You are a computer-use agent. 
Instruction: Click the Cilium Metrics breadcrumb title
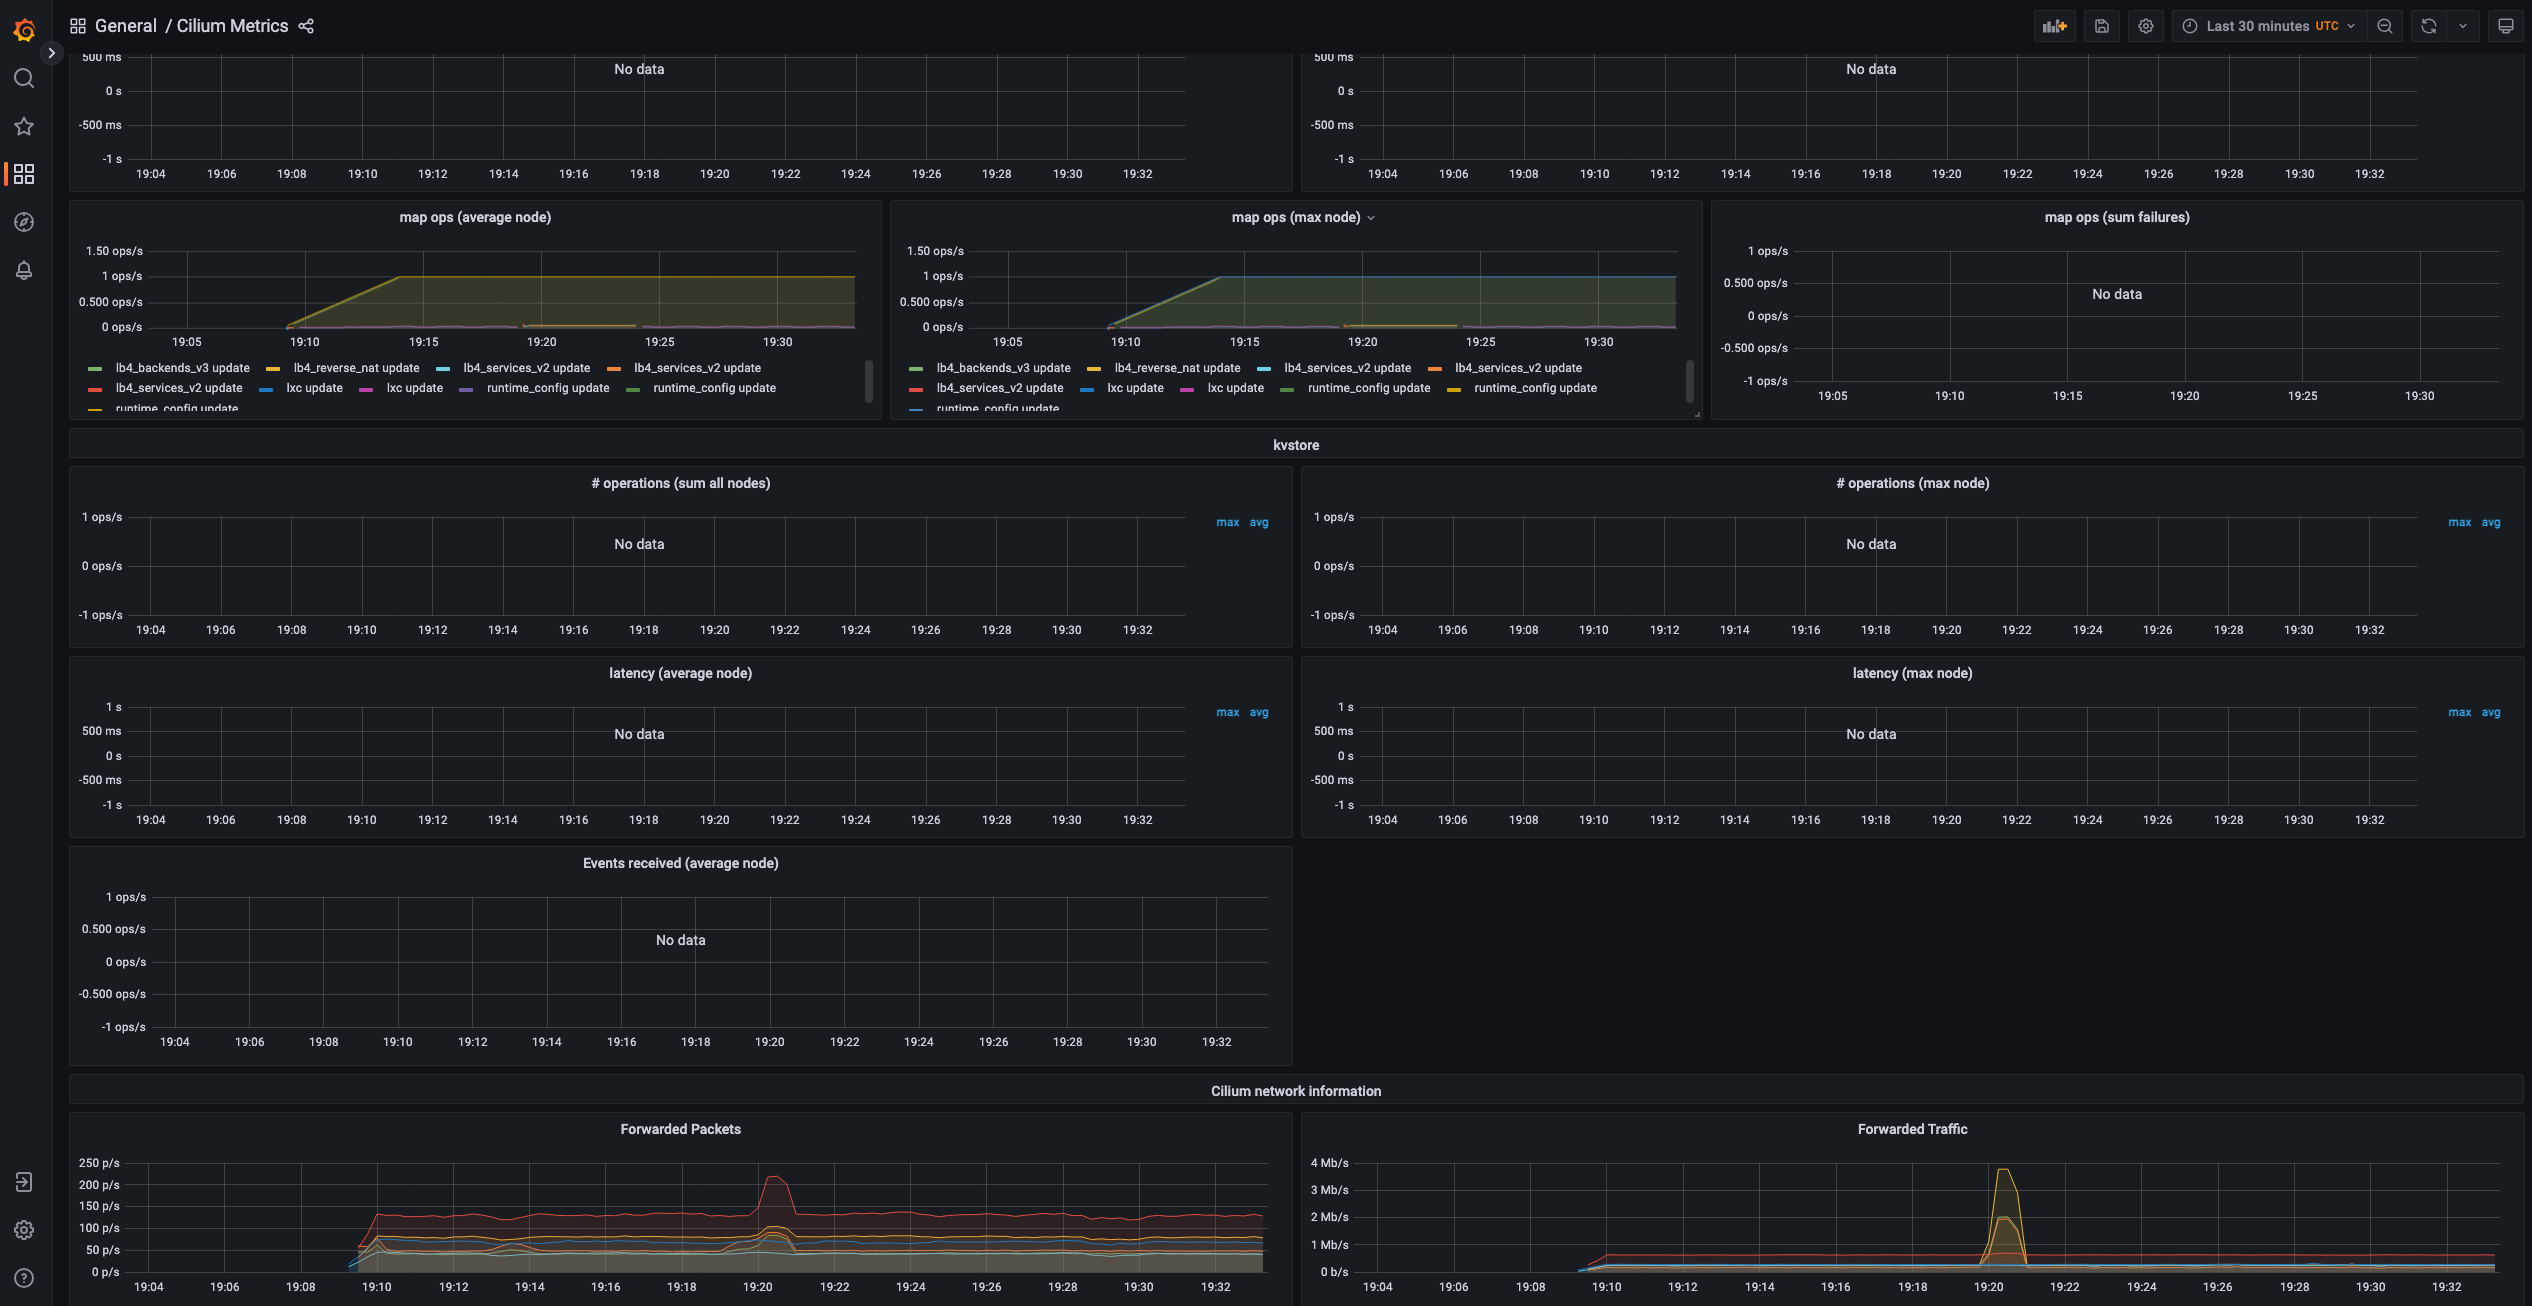pos(232,26)
